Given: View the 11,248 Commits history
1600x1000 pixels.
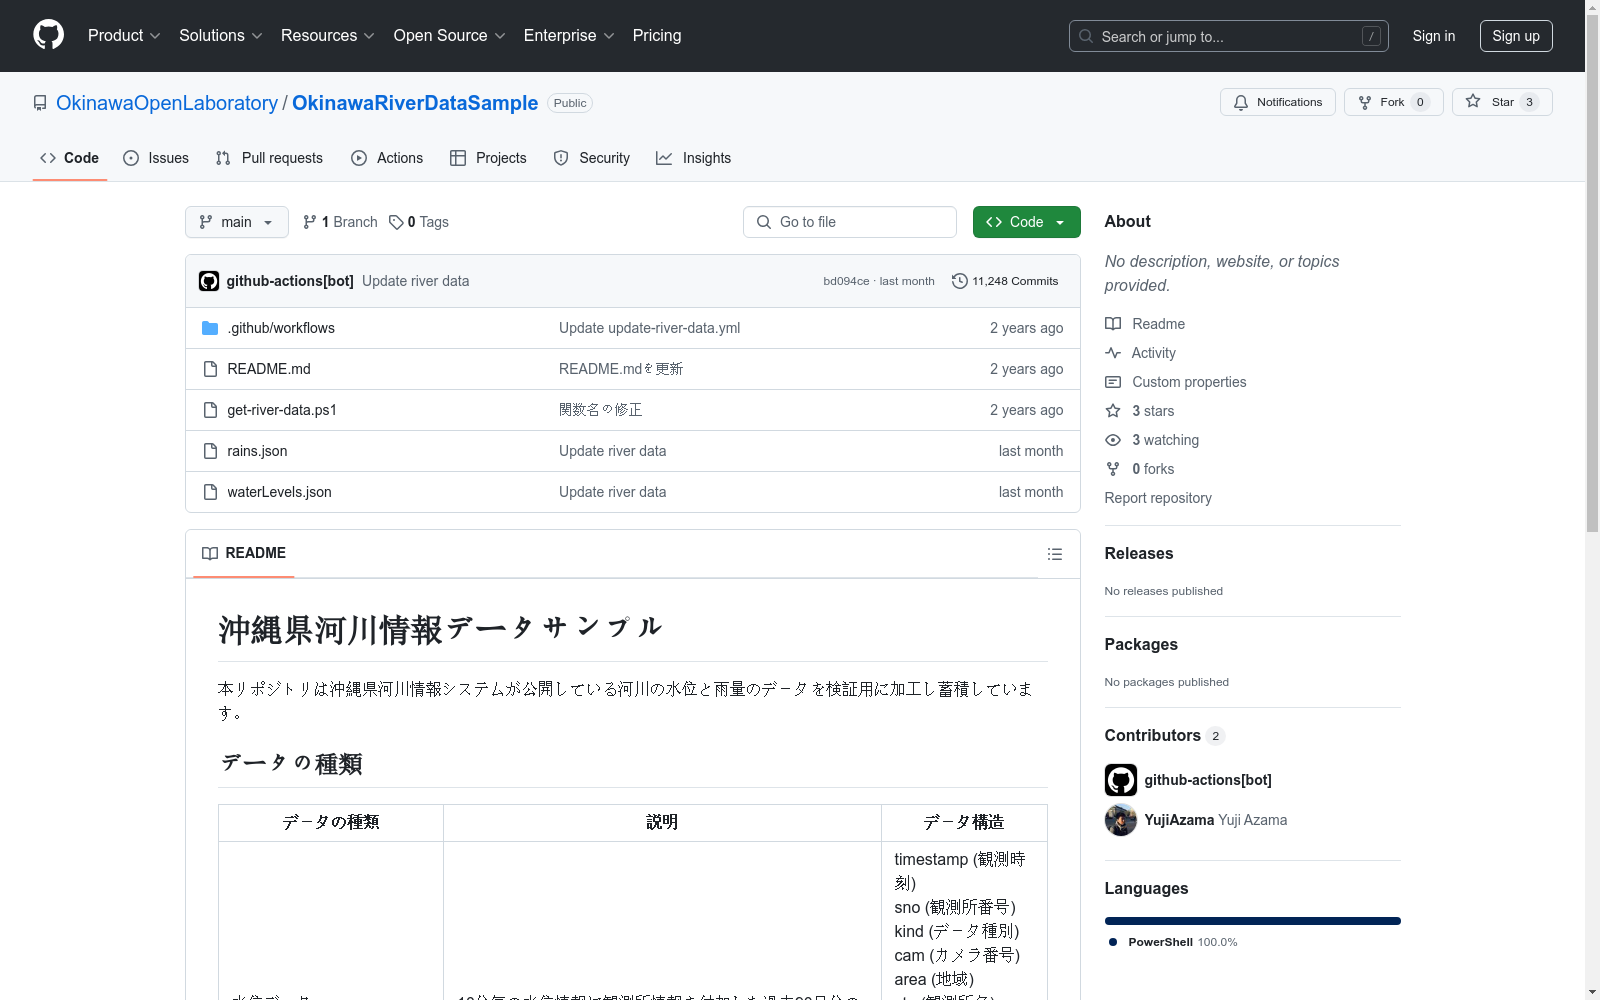Looking at the screenshot, I should click(1005, 281).
